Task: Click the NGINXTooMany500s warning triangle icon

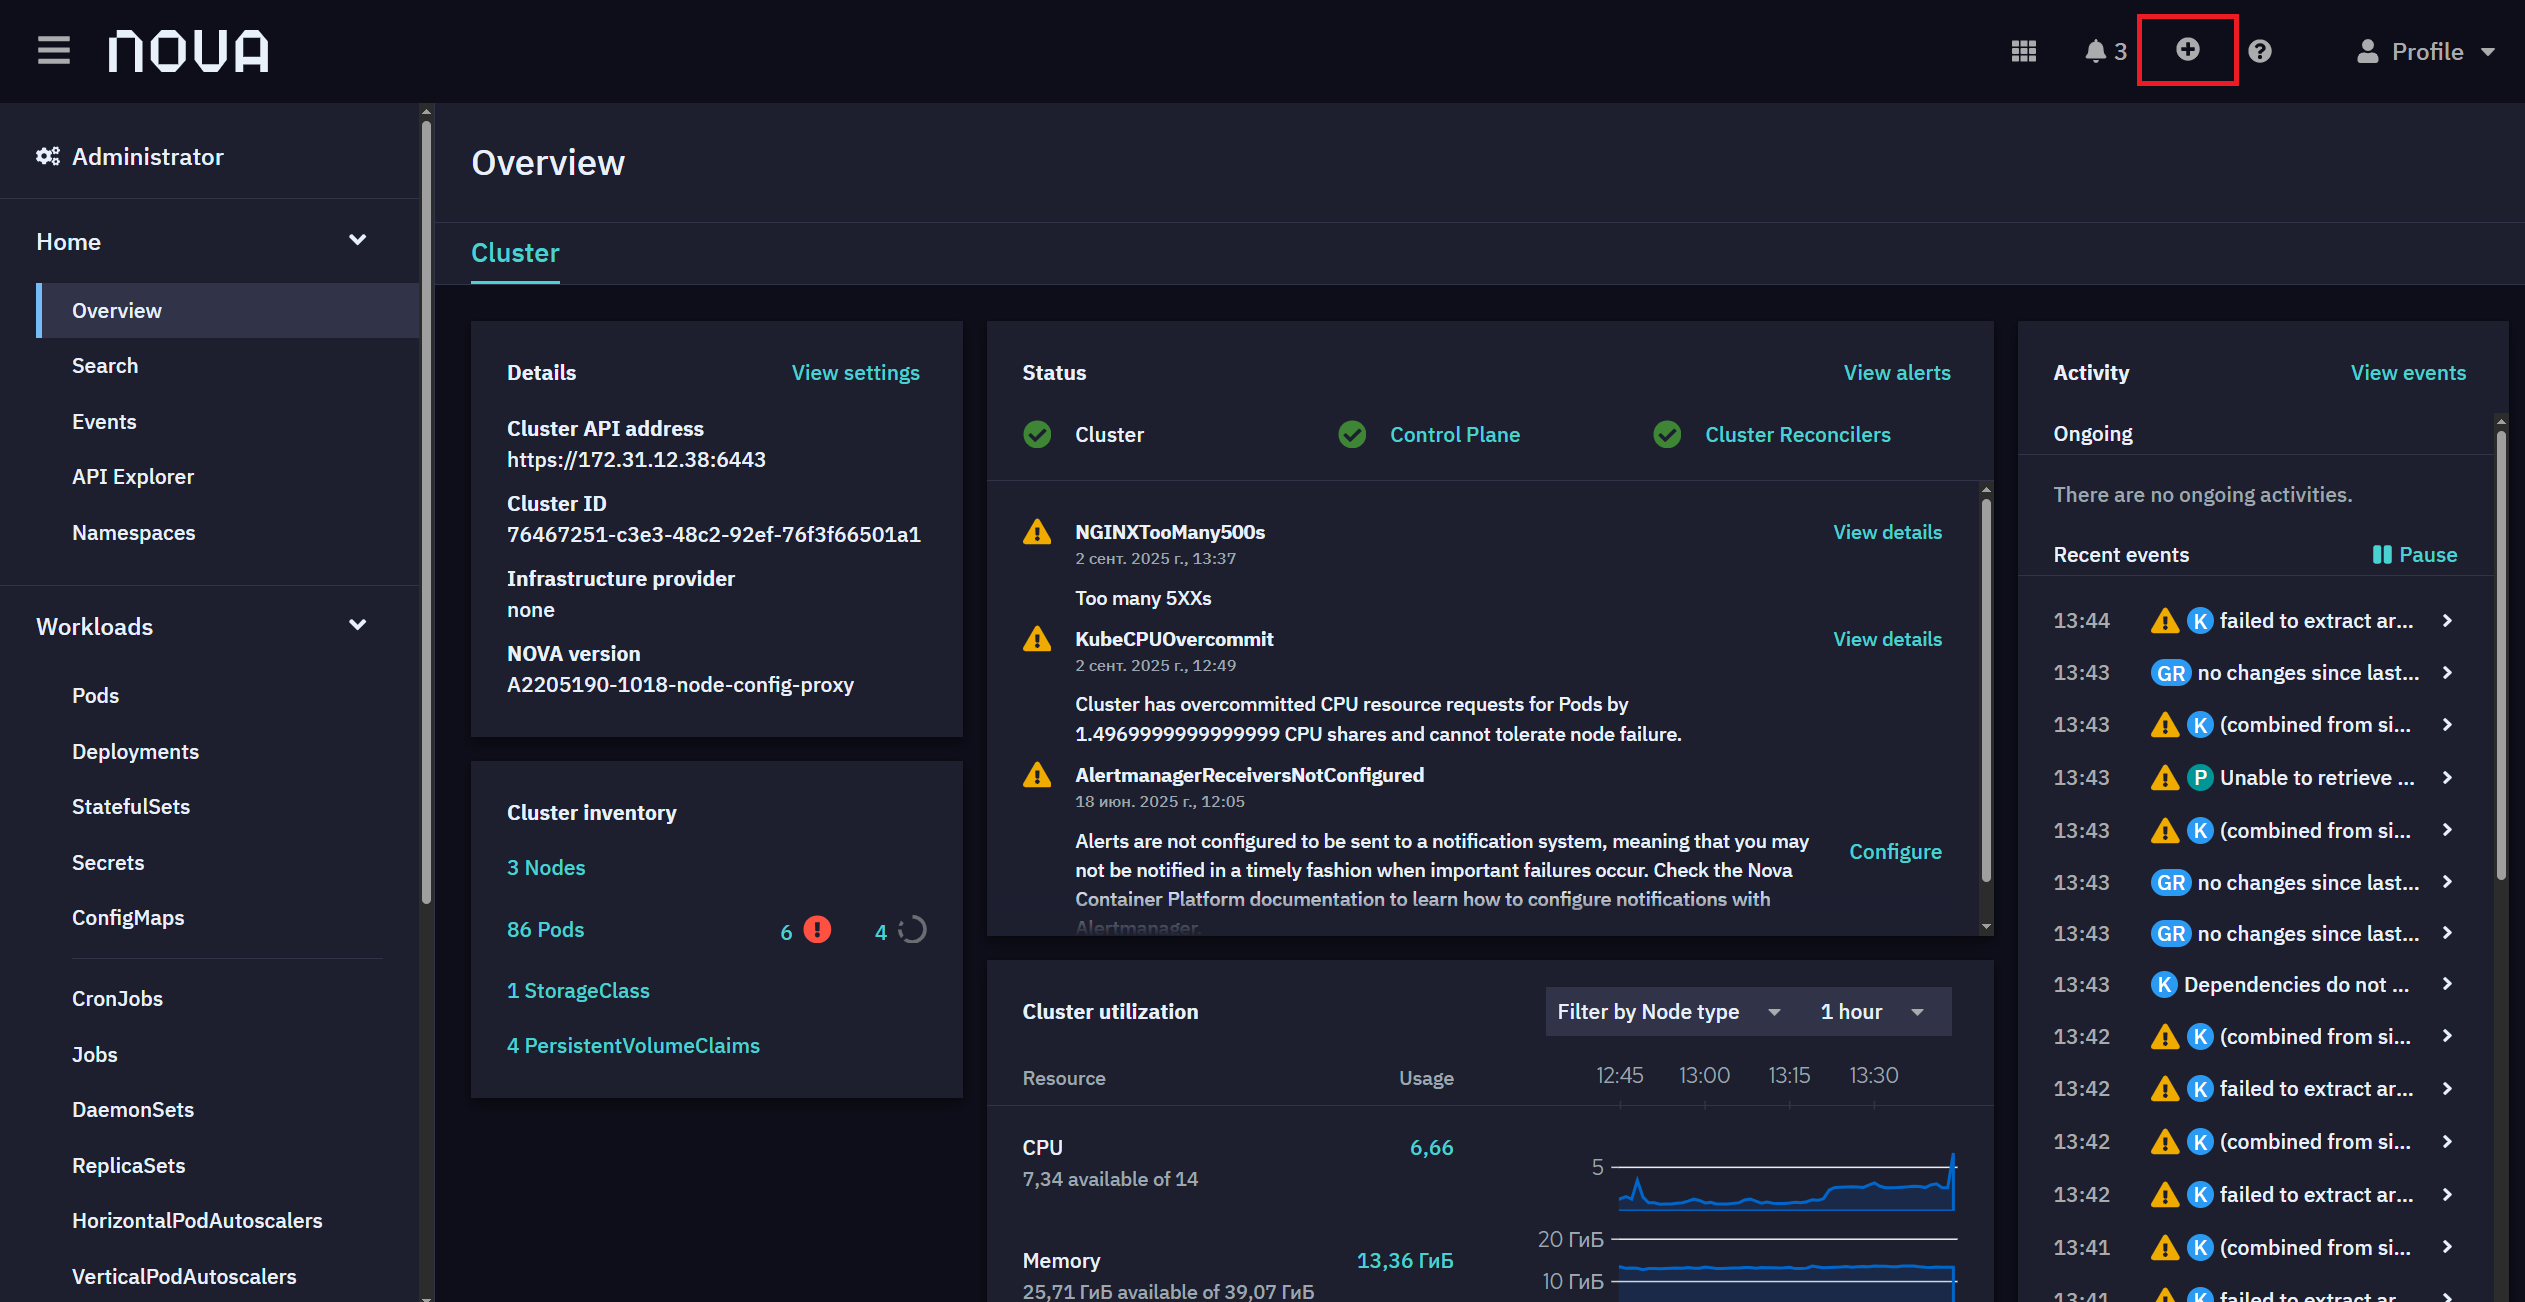Action: (1037, 532)
